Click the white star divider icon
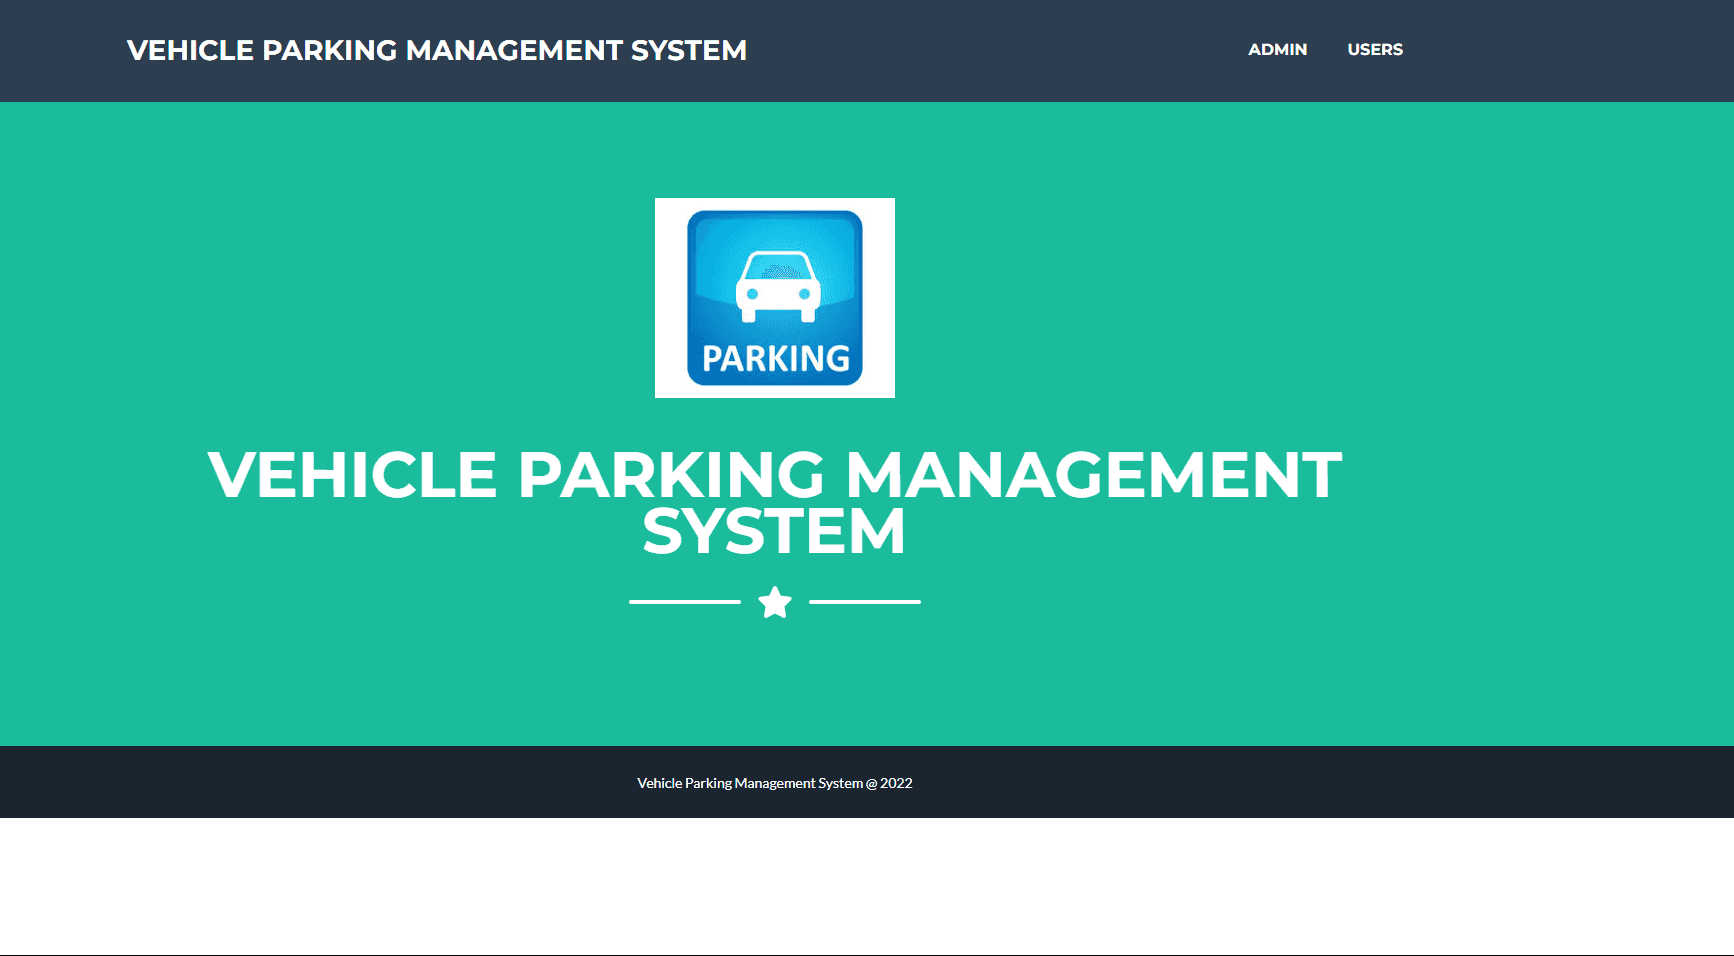Screen dimensions: 1734x956 [774, 601]
